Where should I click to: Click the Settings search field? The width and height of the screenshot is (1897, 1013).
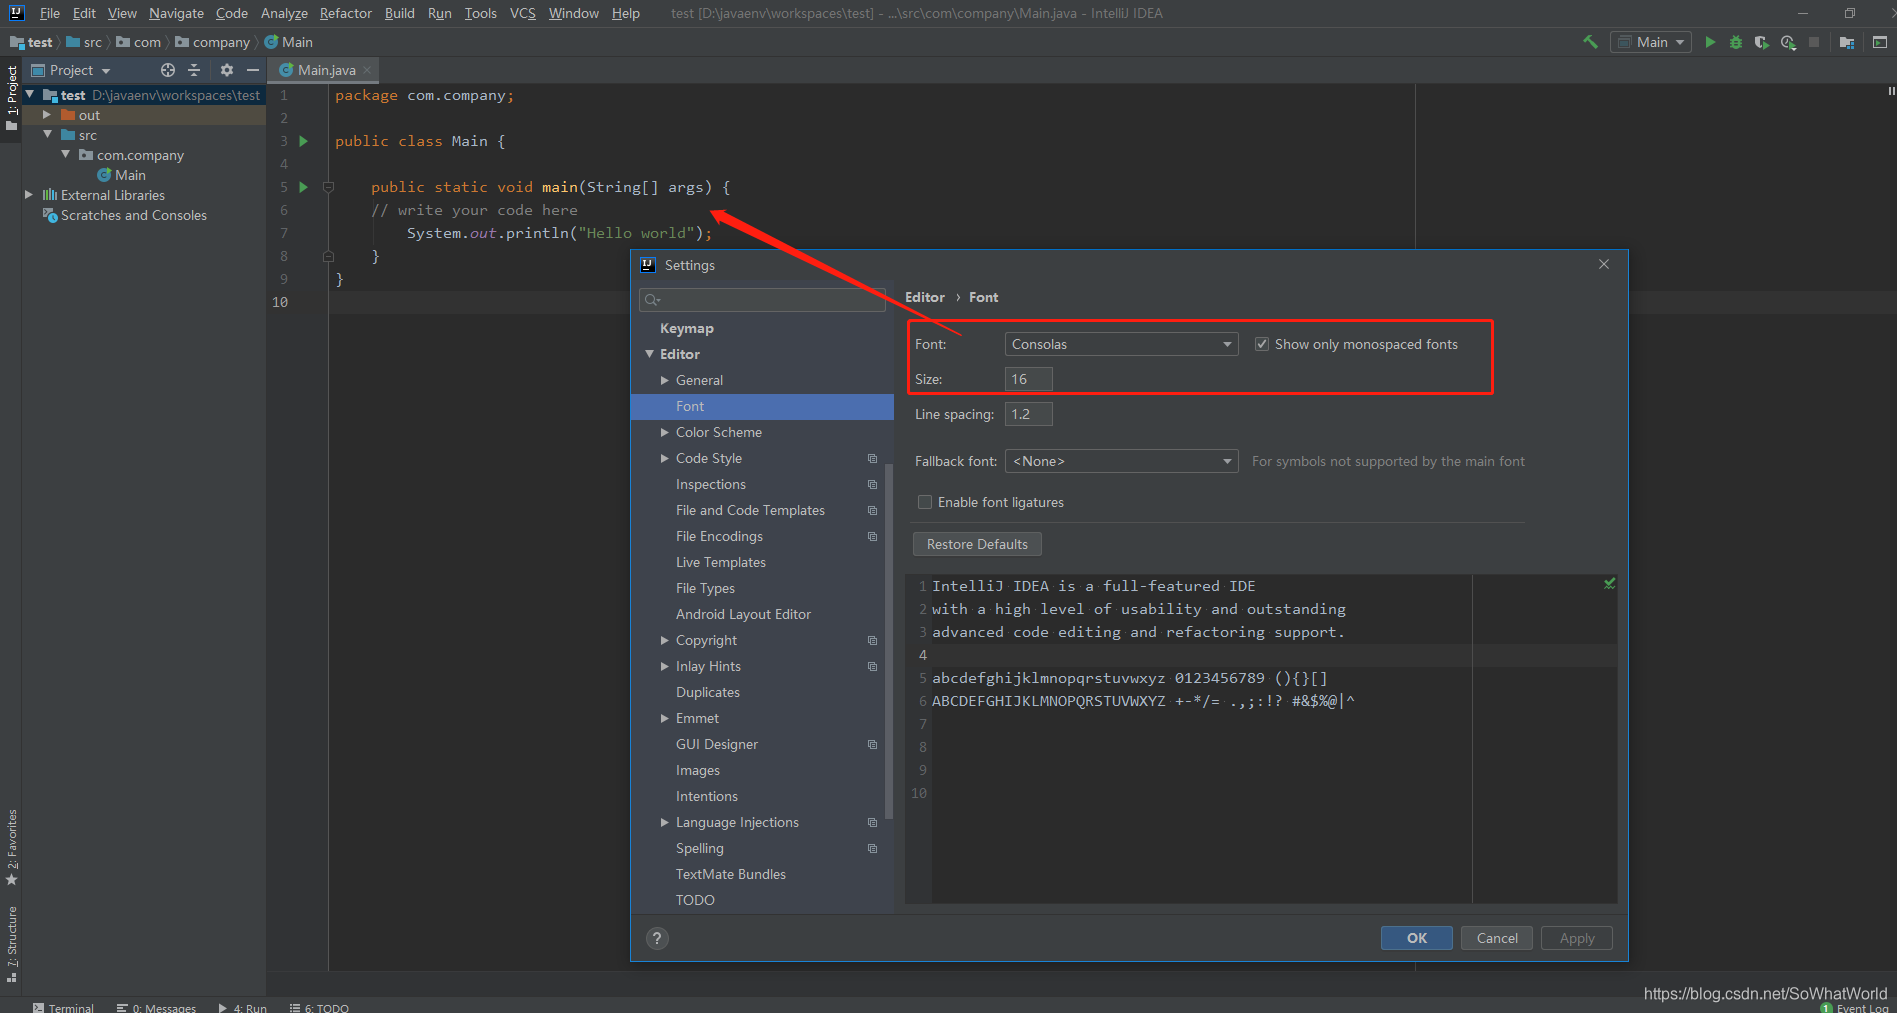coord(762,299)
